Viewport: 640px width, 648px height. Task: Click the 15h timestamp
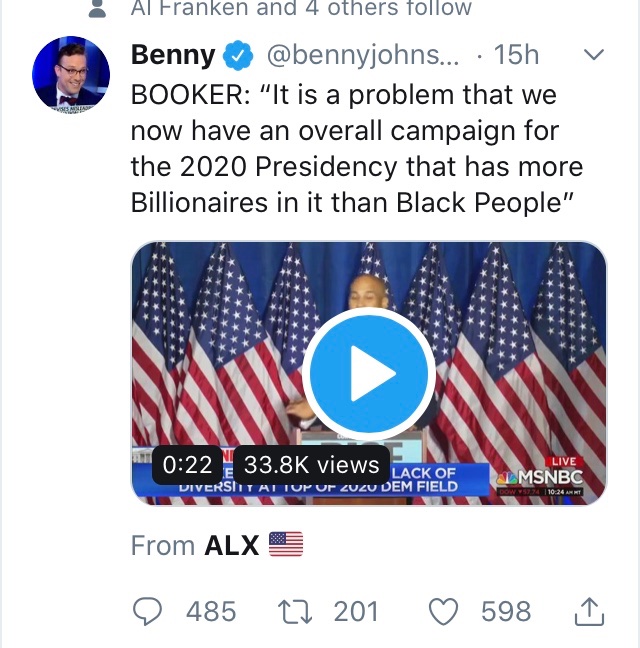point(516,57)
